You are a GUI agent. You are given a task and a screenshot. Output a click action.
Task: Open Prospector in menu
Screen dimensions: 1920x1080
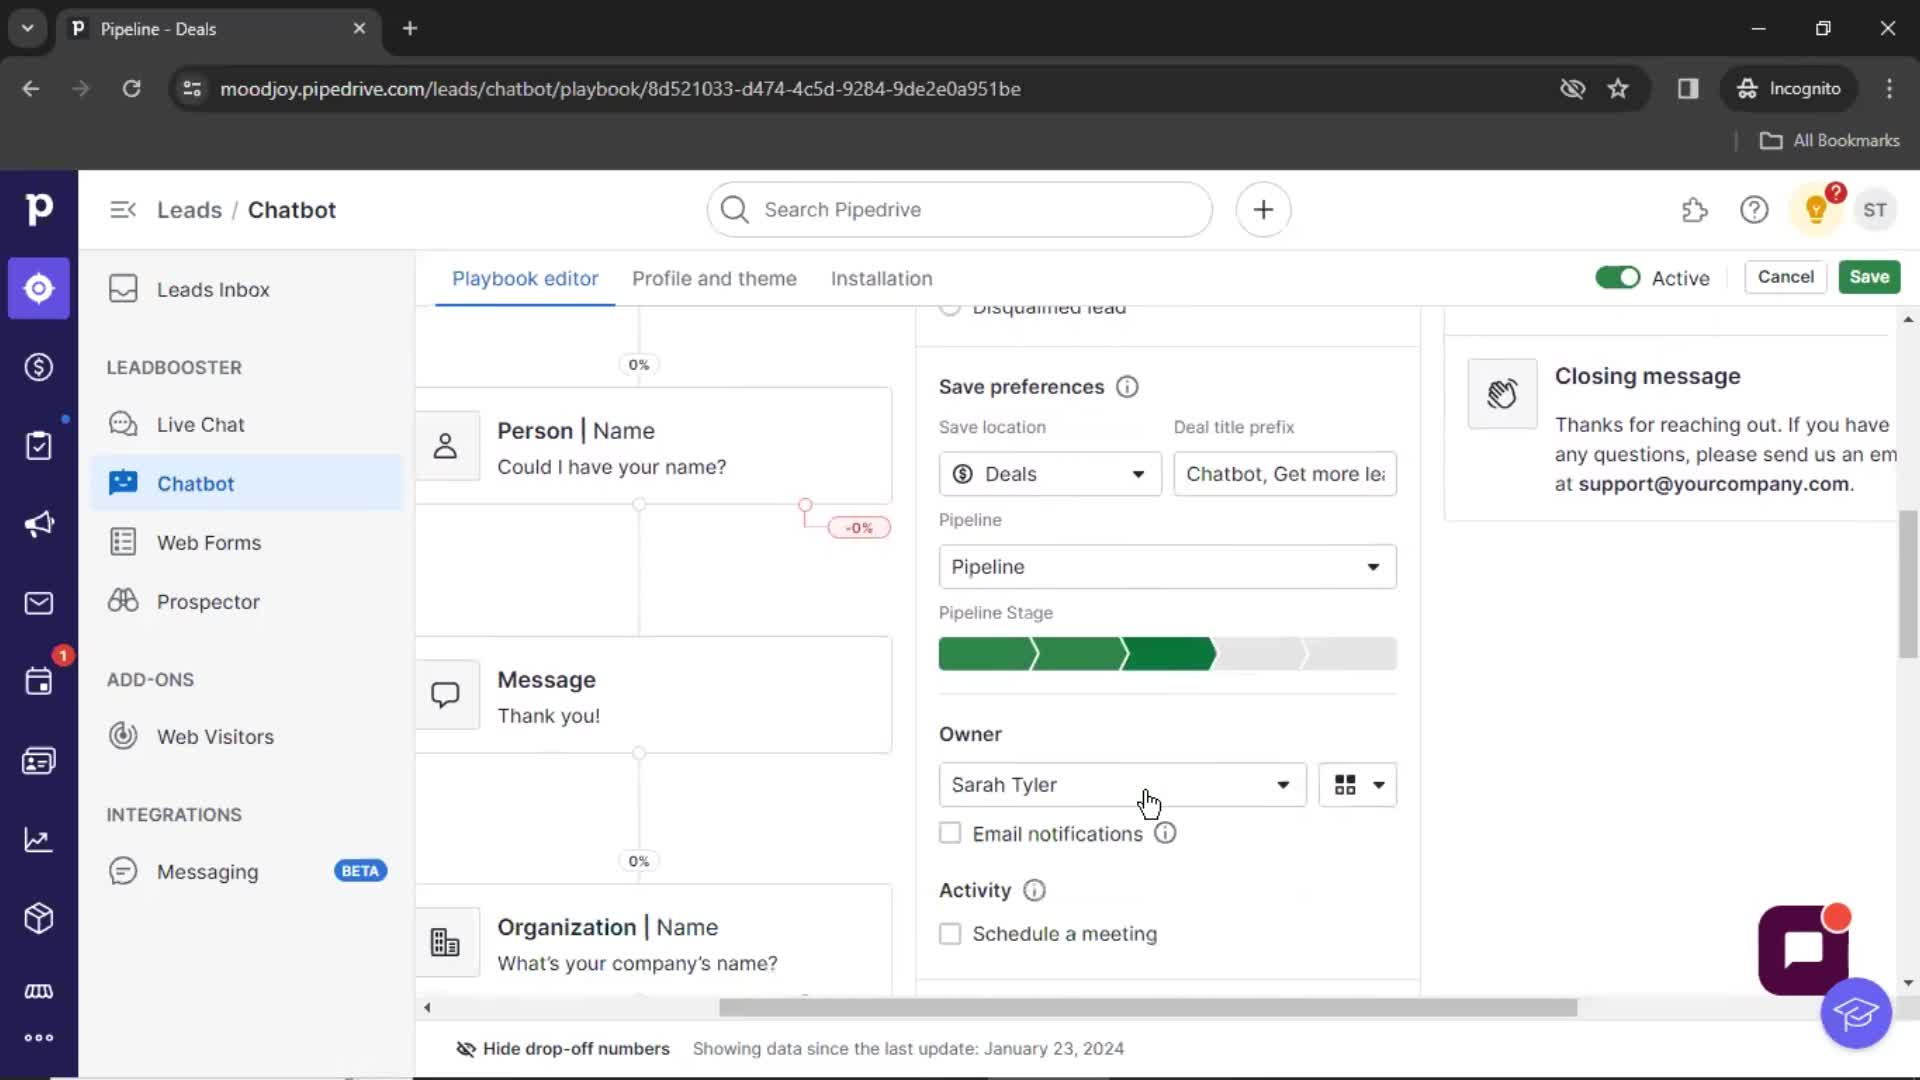coord(246,601)
